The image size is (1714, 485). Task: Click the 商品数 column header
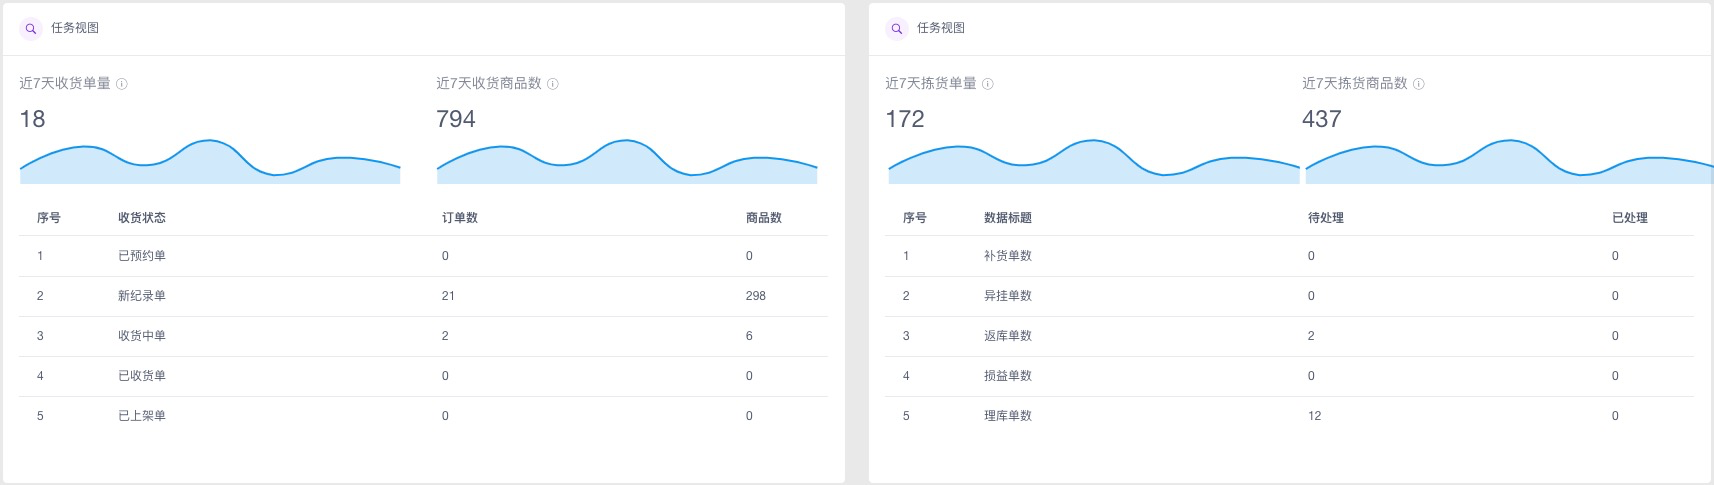(x=764, y=217)
